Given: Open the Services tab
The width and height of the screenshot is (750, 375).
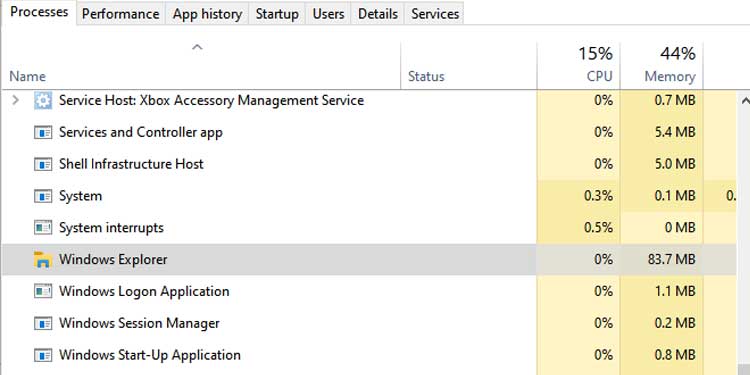Looking at the screenshot, I should point(435,14).
